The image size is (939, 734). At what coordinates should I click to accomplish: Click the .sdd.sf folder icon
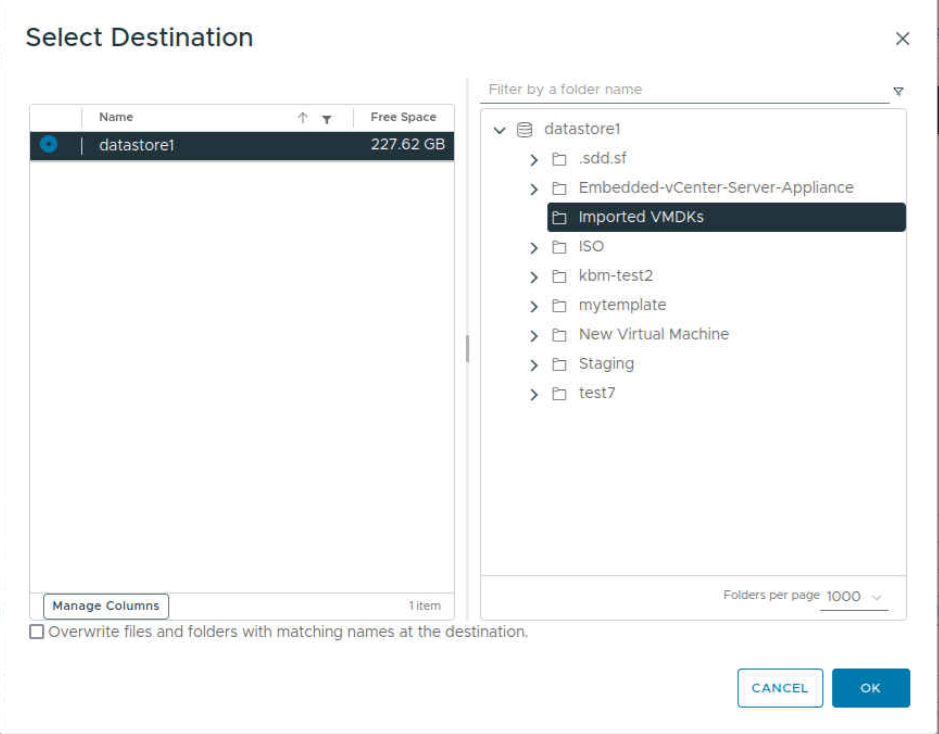point(560,159)
